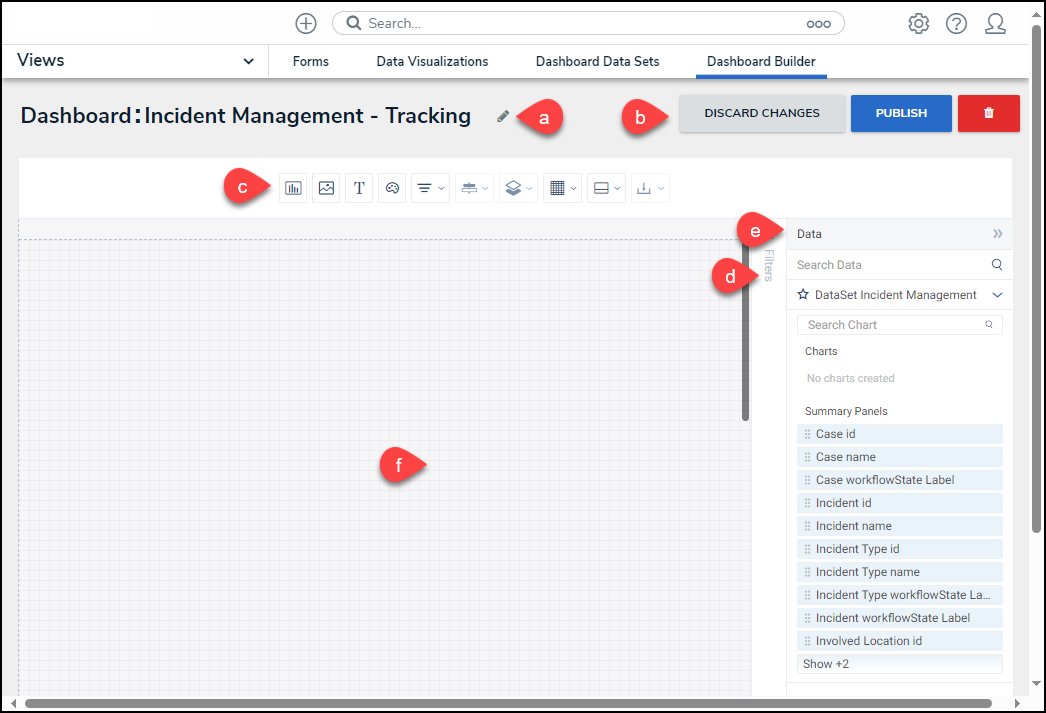Click the plus create icon
Screen dimensions: 1046x713
(x=306, y=24)
